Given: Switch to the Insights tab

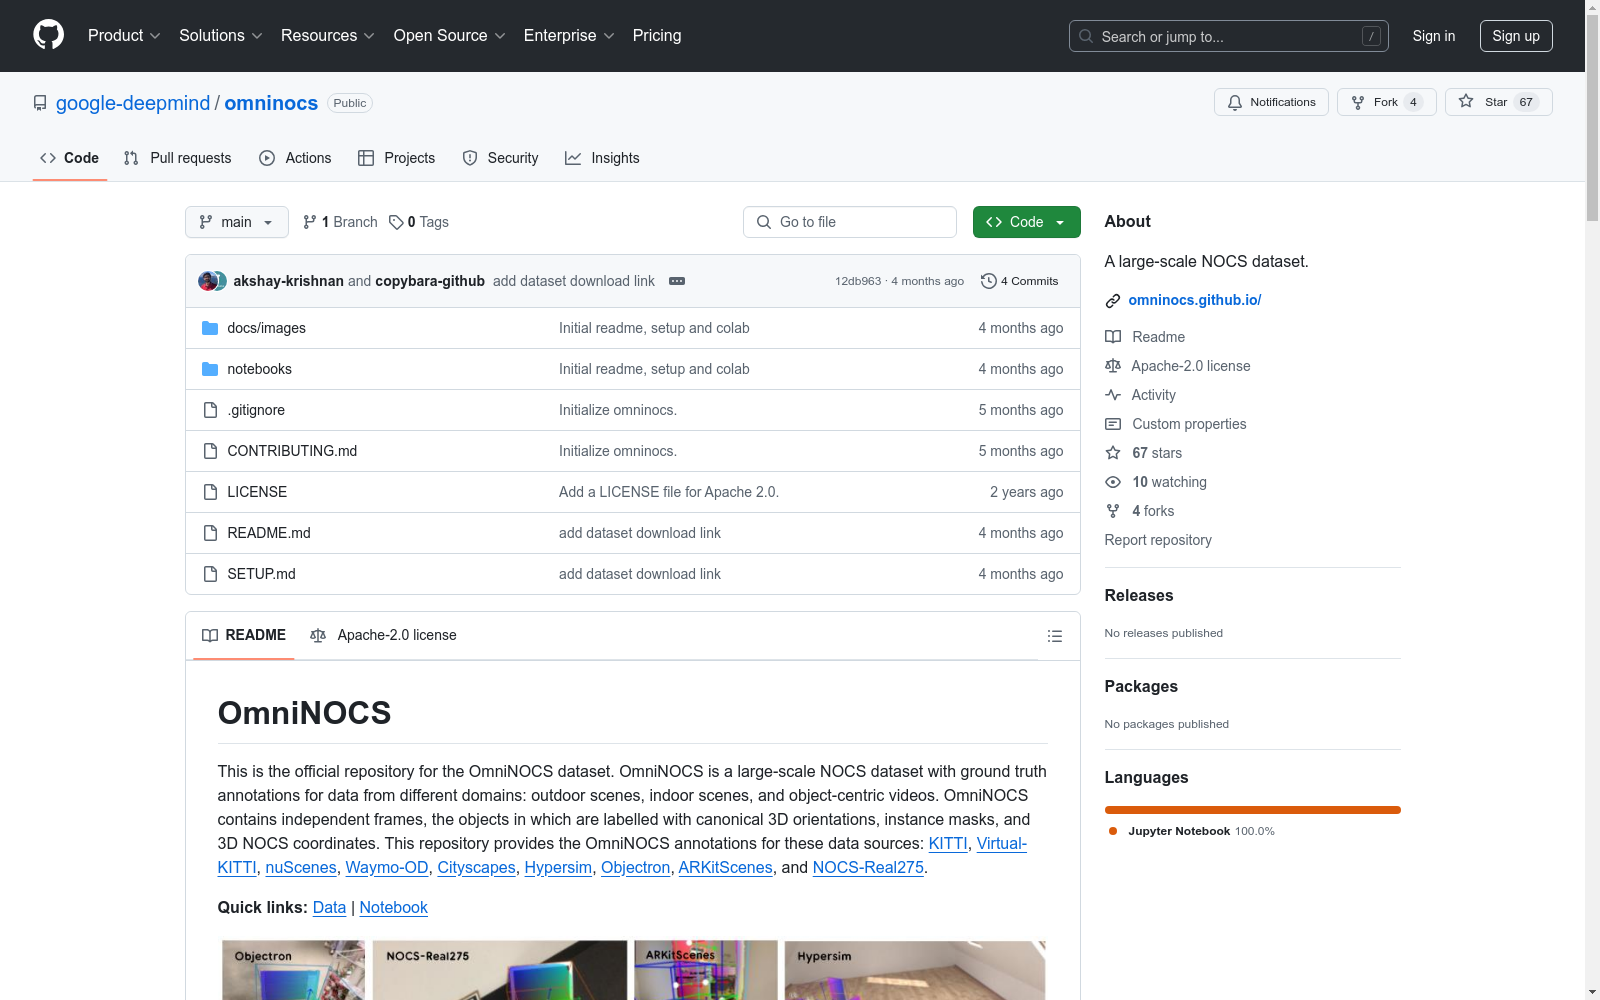Looking at the screenshot, I should coord(602,158).
